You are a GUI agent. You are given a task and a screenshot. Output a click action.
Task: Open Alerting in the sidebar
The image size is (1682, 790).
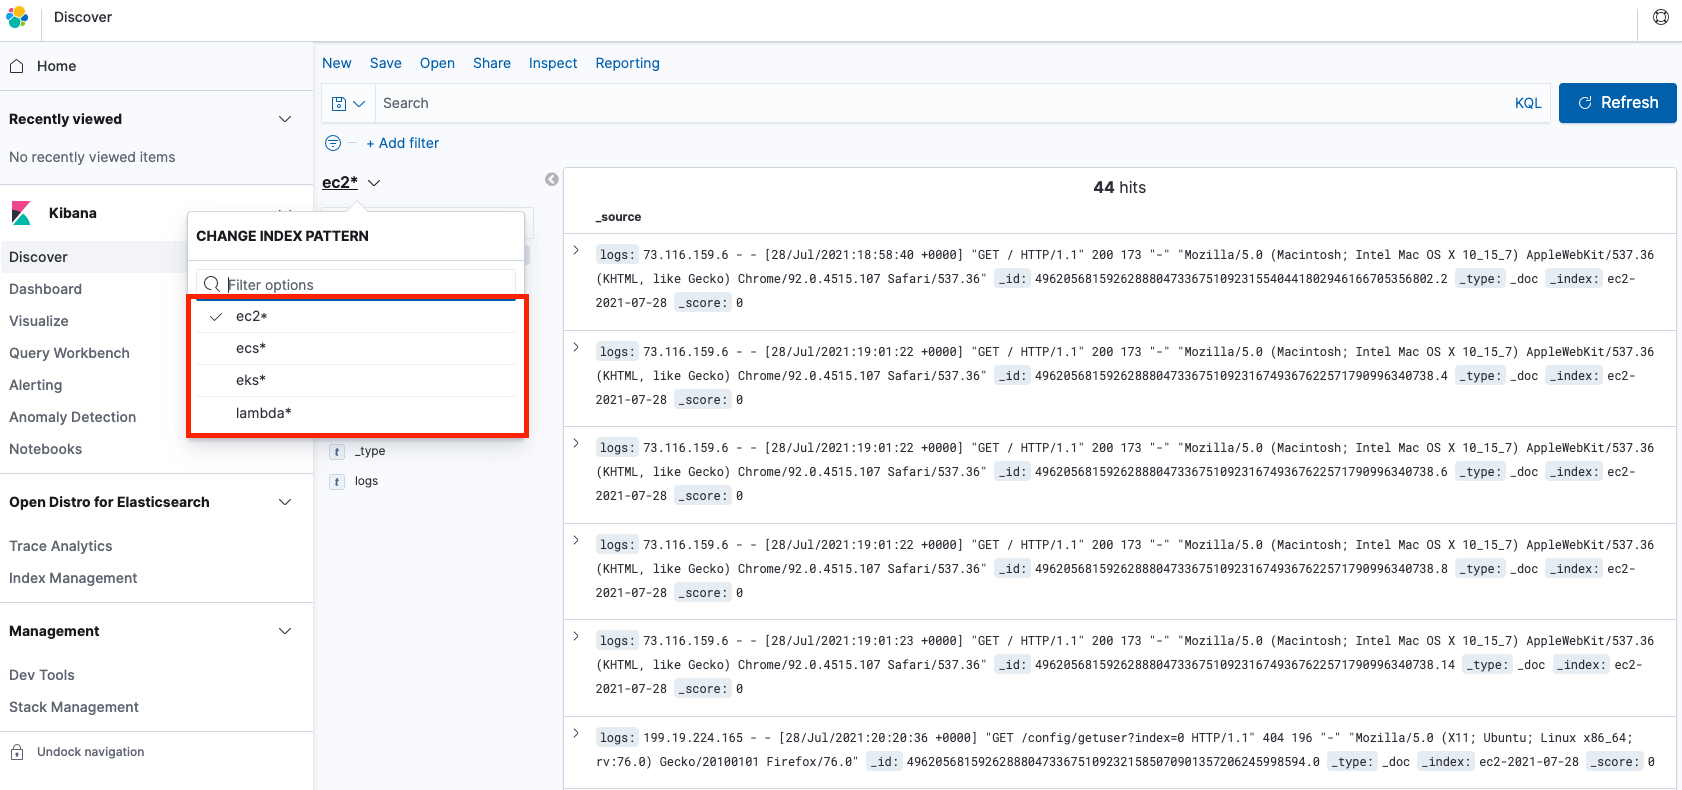pyautogui.click(x=36, y=385)
